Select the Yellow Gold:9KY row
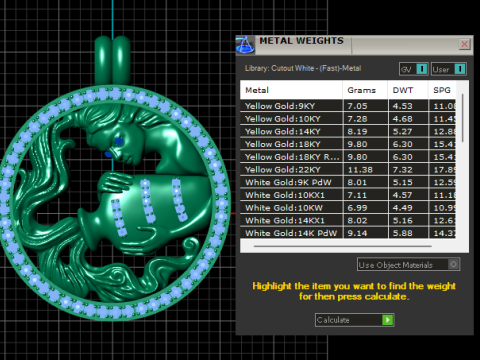The width and height of the screenshot is (480, 360). coord(348,106)
